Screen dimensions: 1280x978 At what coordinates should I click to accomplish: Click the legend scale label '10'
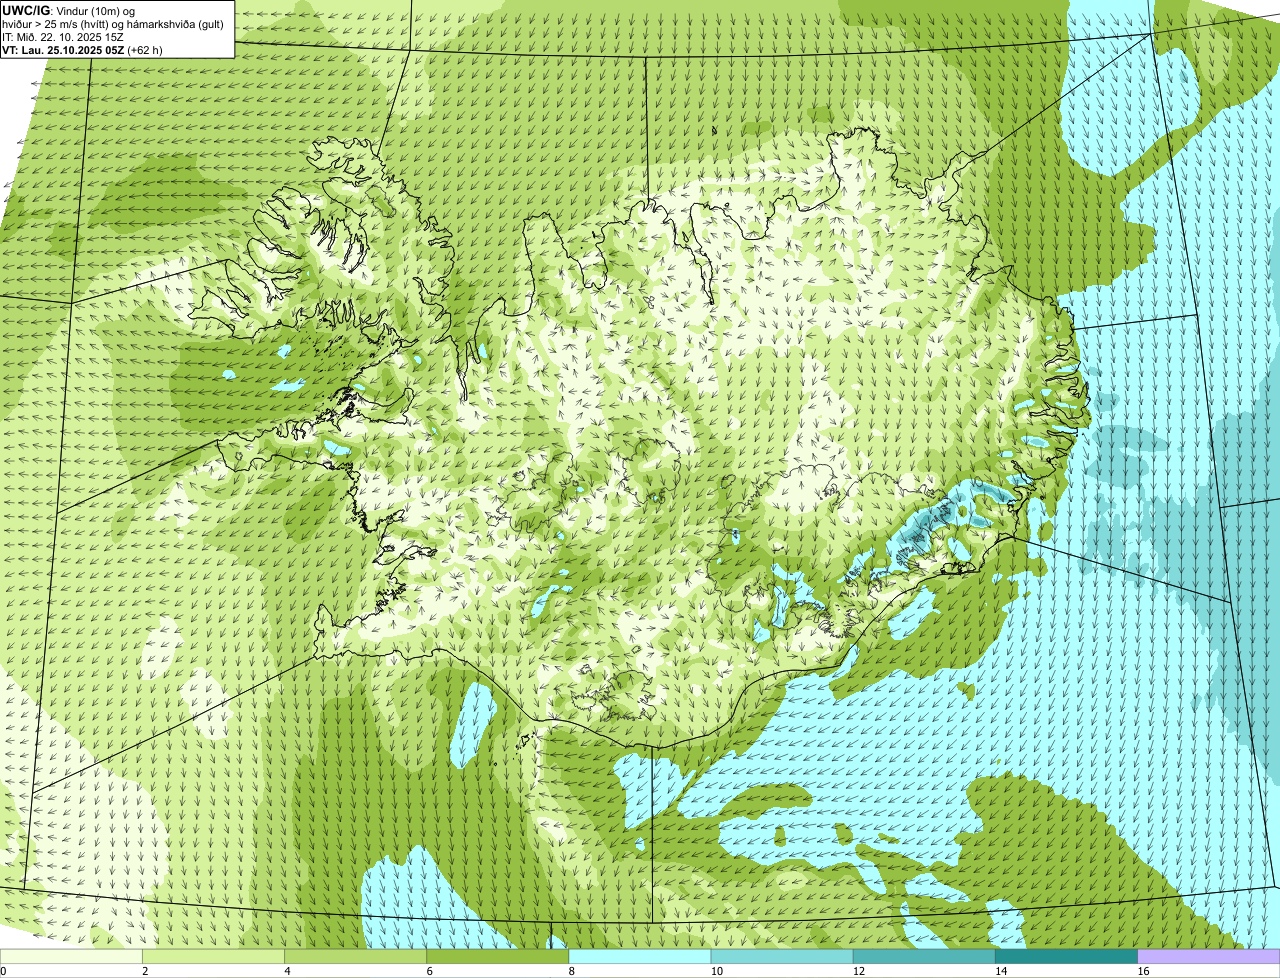pyautogui.click(x=716, y=971)
